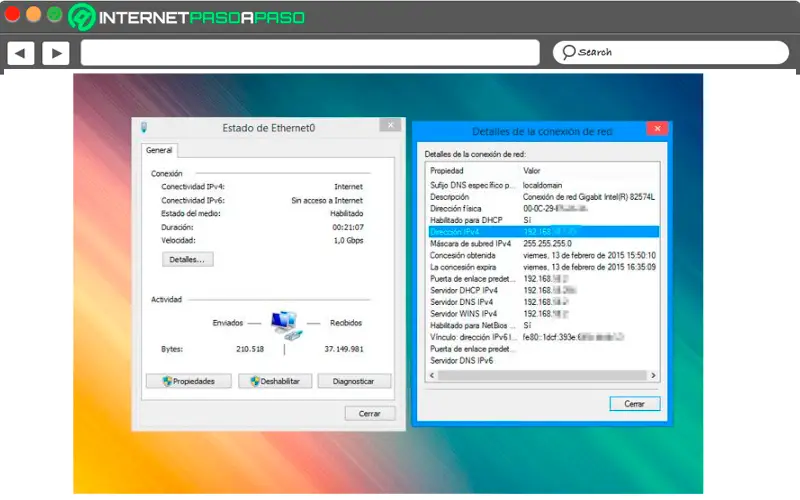This screenshot has width=800, height=500.
Task: Click Cerrar in network details dialog
Action: click(635, 404)
